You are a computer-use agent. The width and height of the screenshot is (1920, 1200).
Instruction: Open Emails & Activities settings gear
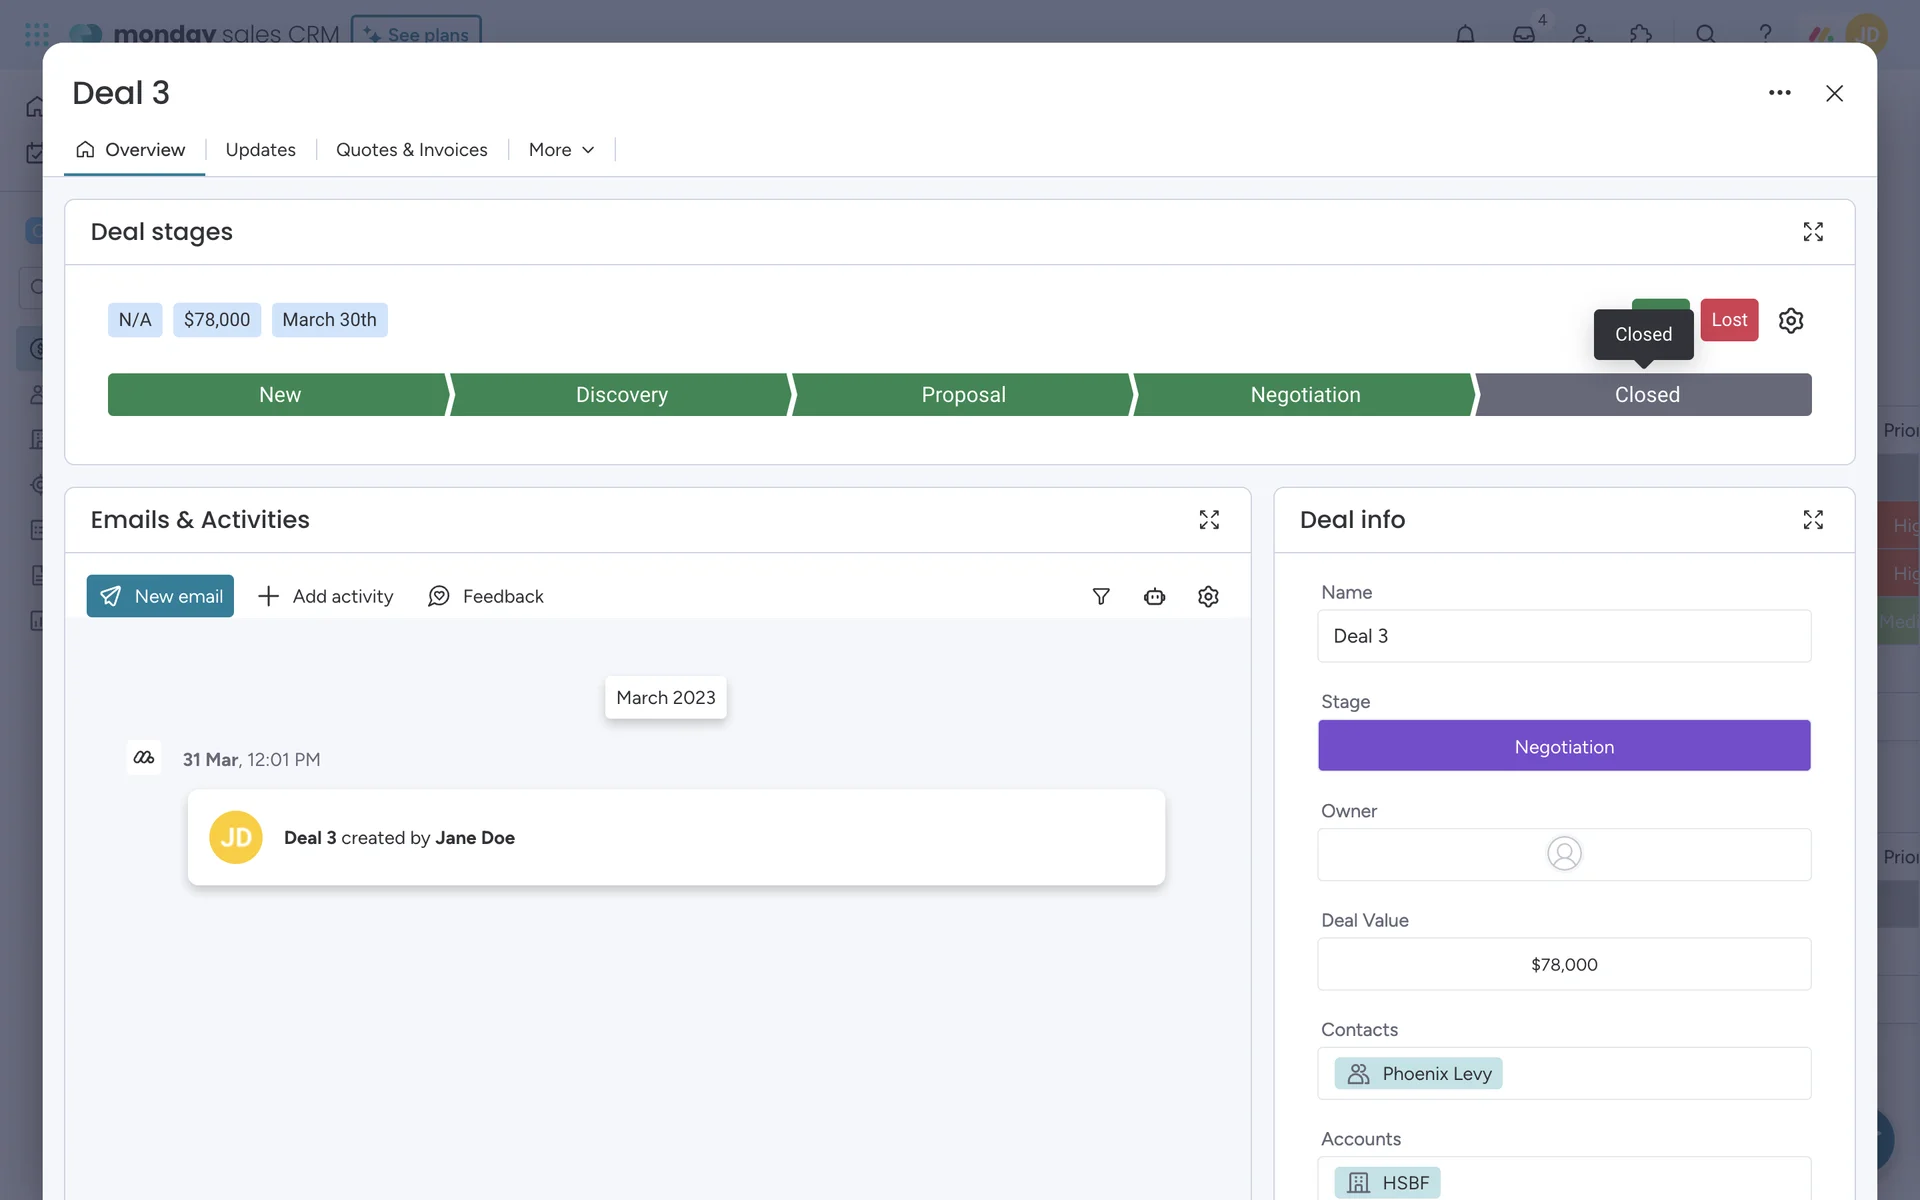(x=1207, y=597)
